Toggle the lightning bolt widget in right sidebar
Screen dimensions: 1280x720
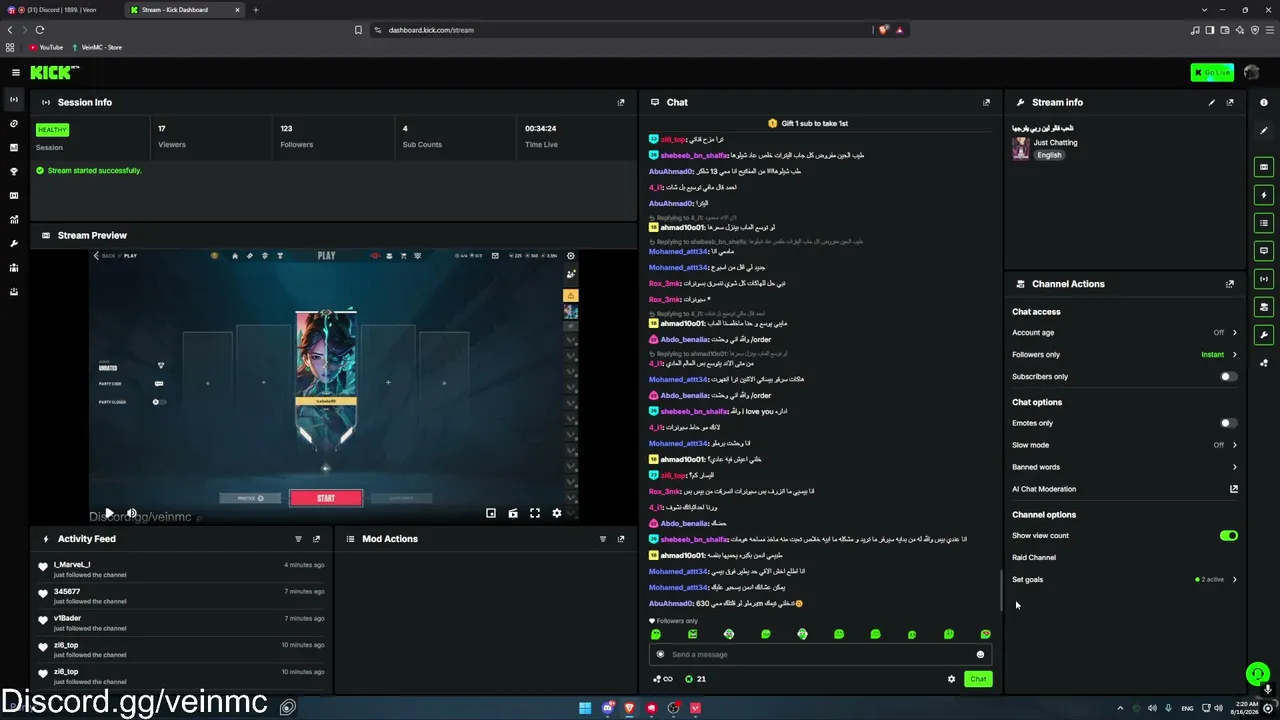click(x=1264, y=195)
